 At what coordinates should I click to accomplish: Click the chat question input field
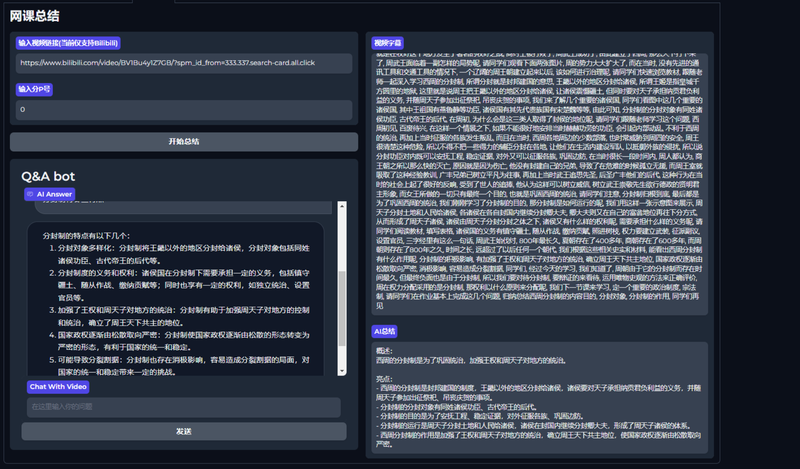tap(184, 407)
